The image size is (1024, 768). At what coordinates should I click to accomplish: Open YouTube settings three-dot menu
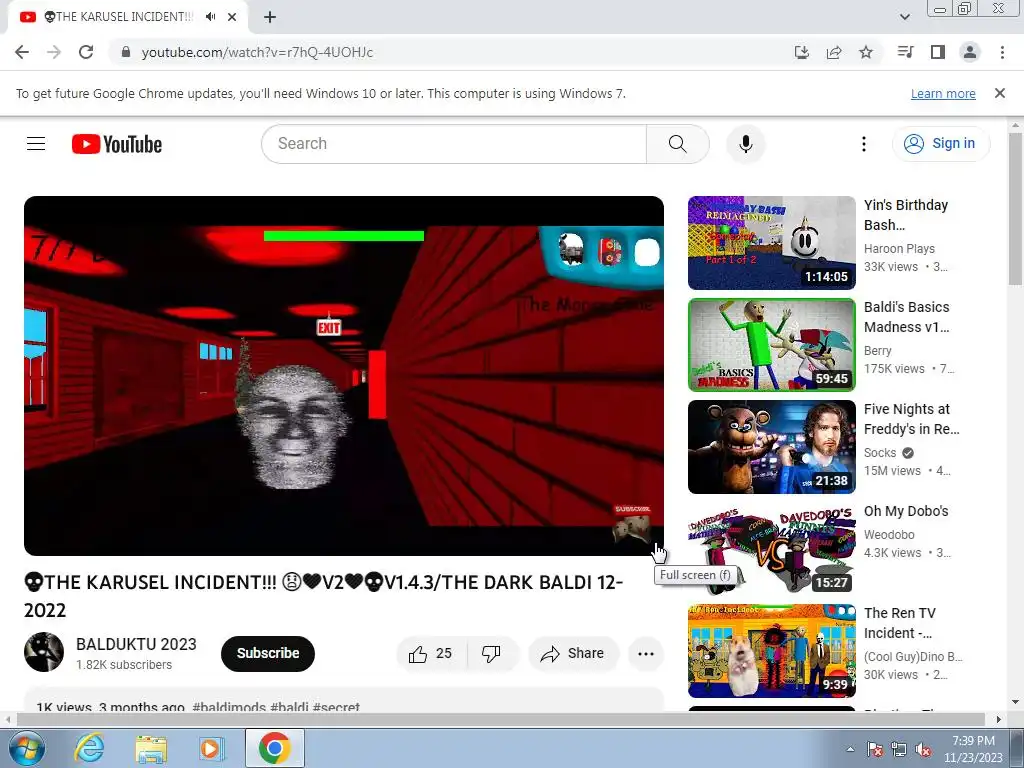click(863, 144)
